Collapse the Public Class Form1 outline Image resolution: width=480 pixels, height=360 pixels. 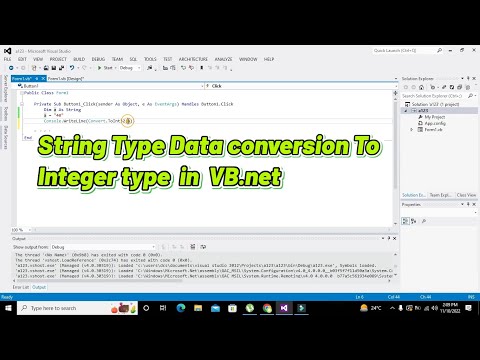pyautogui.click(x=22, y=93)
